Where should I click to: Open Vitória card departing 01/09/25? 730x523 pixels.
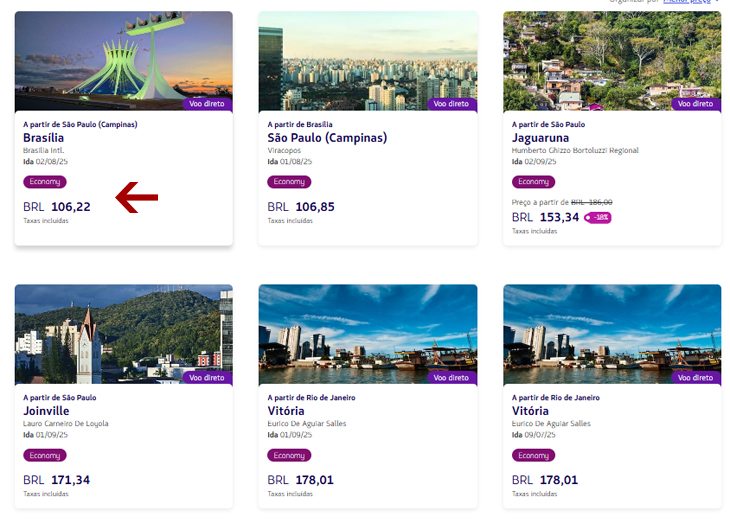(368, 396)
